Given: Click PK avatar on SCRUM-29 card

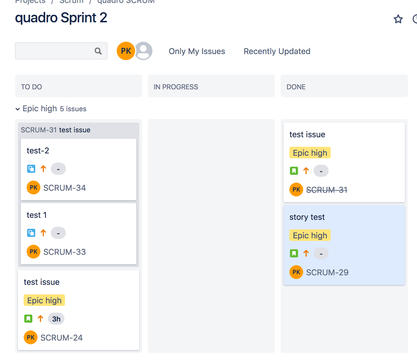Looking at the screenshot, I should tap(296, 272).
